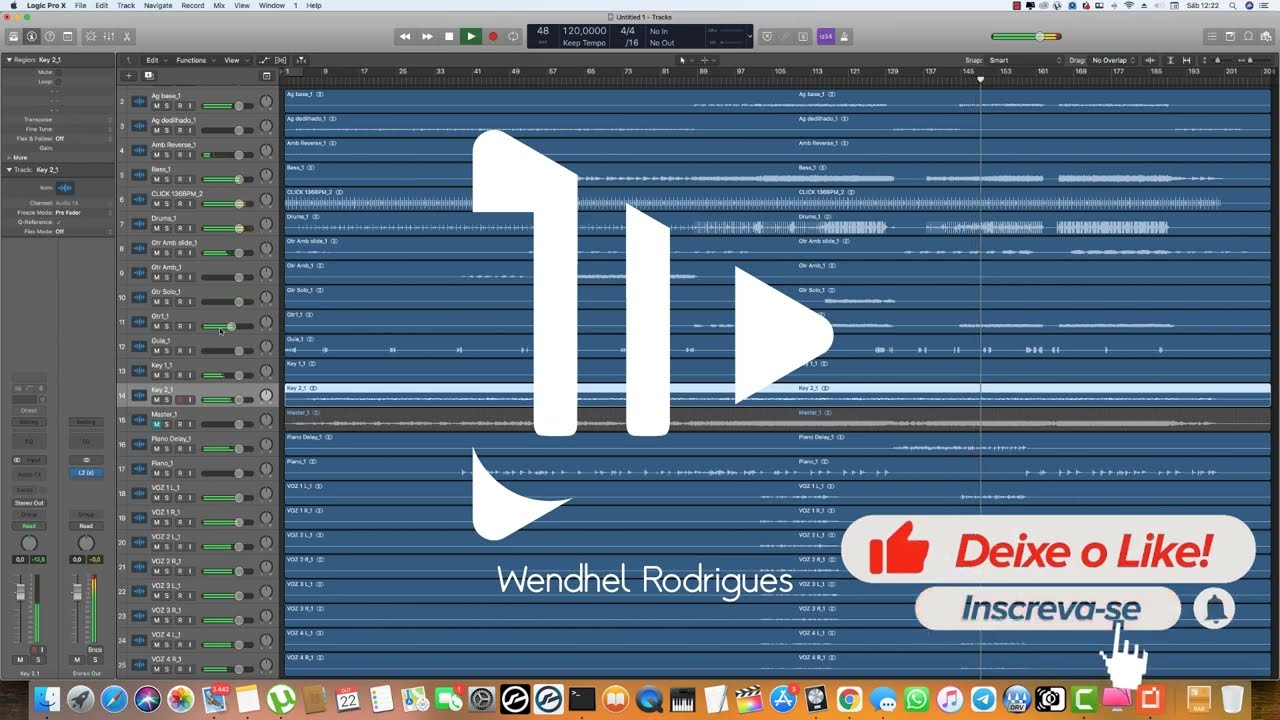This screenshot has width=1280, height=720.
Task: Add a new track with plus button
Action: (x=128, y=75)
